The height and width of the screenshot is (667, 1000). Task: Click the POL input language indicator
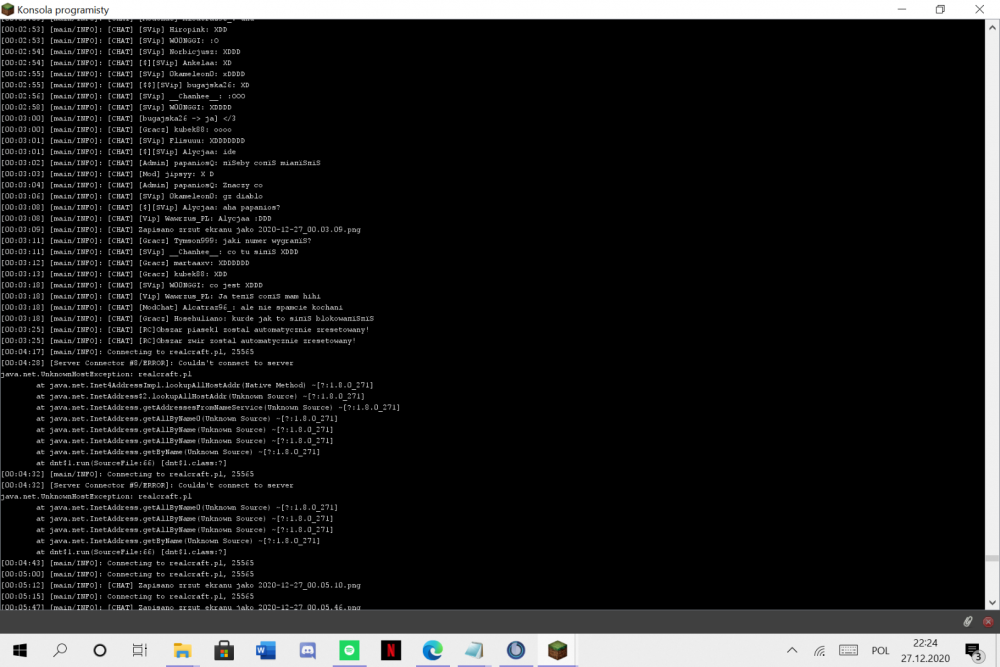[x=880, y=650]
